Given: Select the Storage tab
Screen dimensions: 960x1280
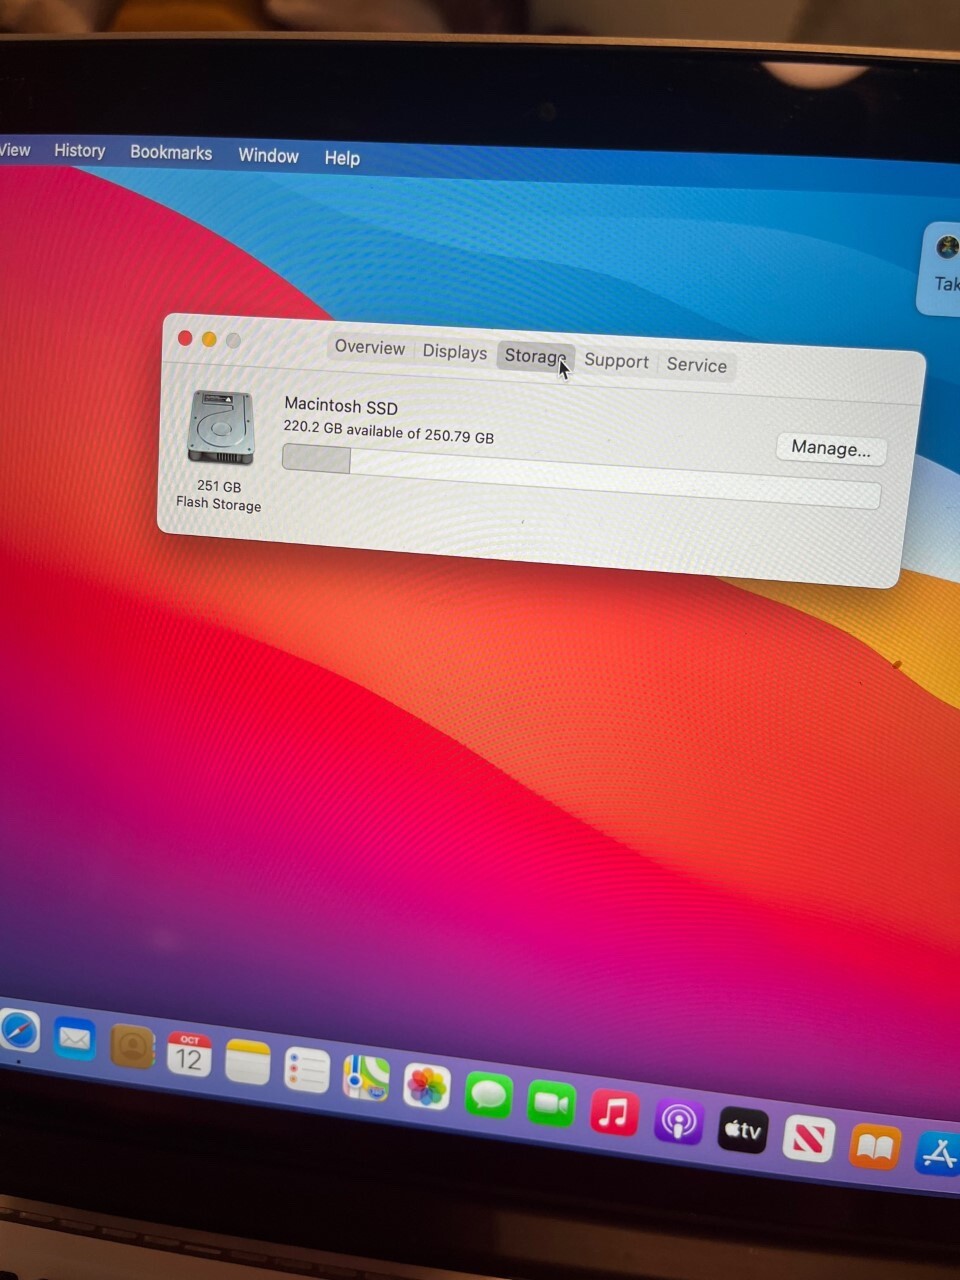Looking at the screenshot, I should pos(536,356).
